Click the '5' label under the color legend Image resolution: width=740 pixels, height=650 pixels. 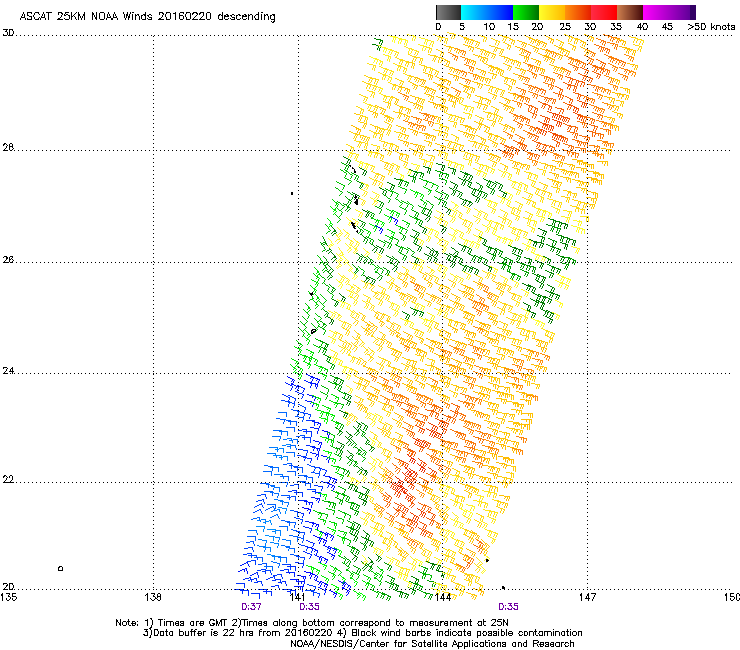point(462,26)
